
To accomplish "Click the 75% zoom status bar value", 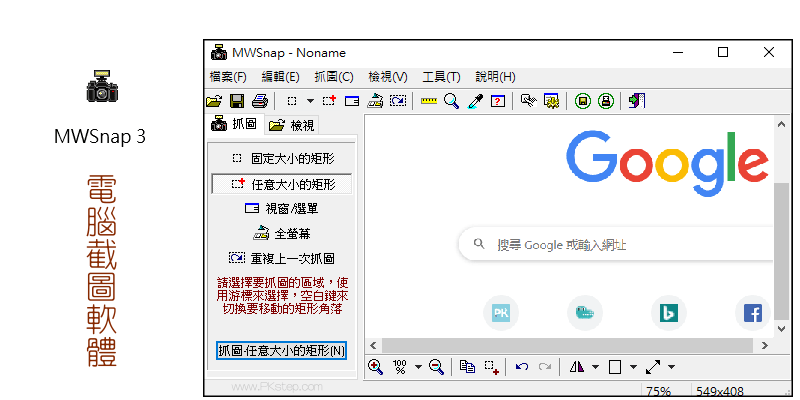I will (x=658, y=392).
